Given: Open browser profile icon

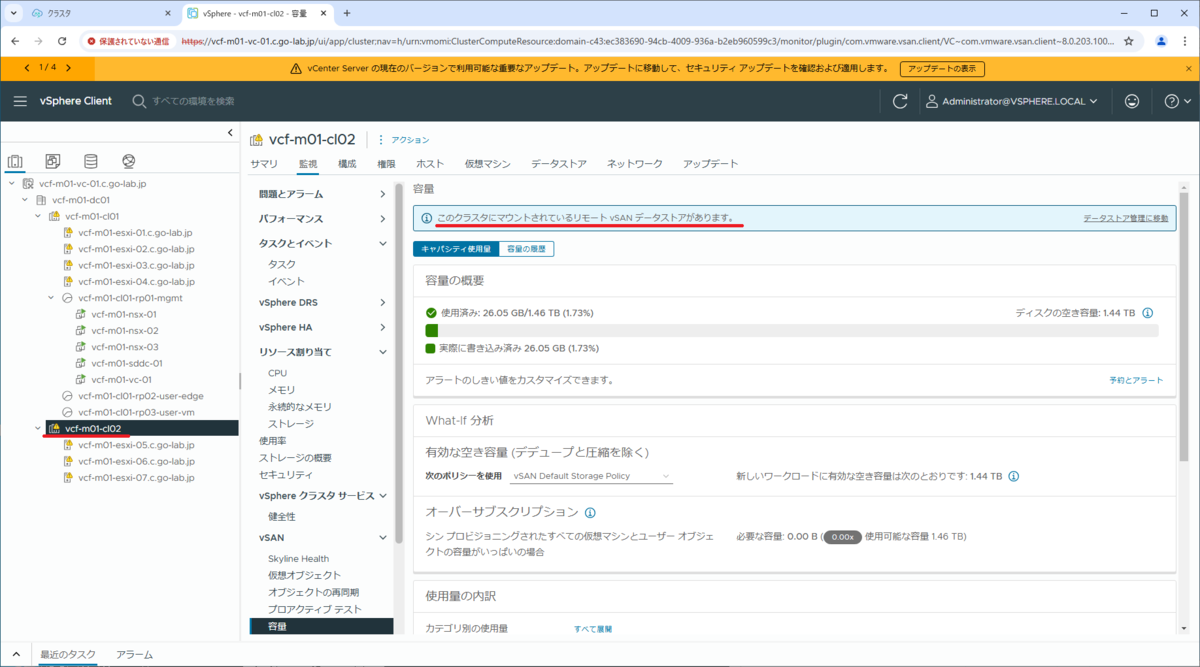Looking at the screenshot, I should coord(1161,41).
